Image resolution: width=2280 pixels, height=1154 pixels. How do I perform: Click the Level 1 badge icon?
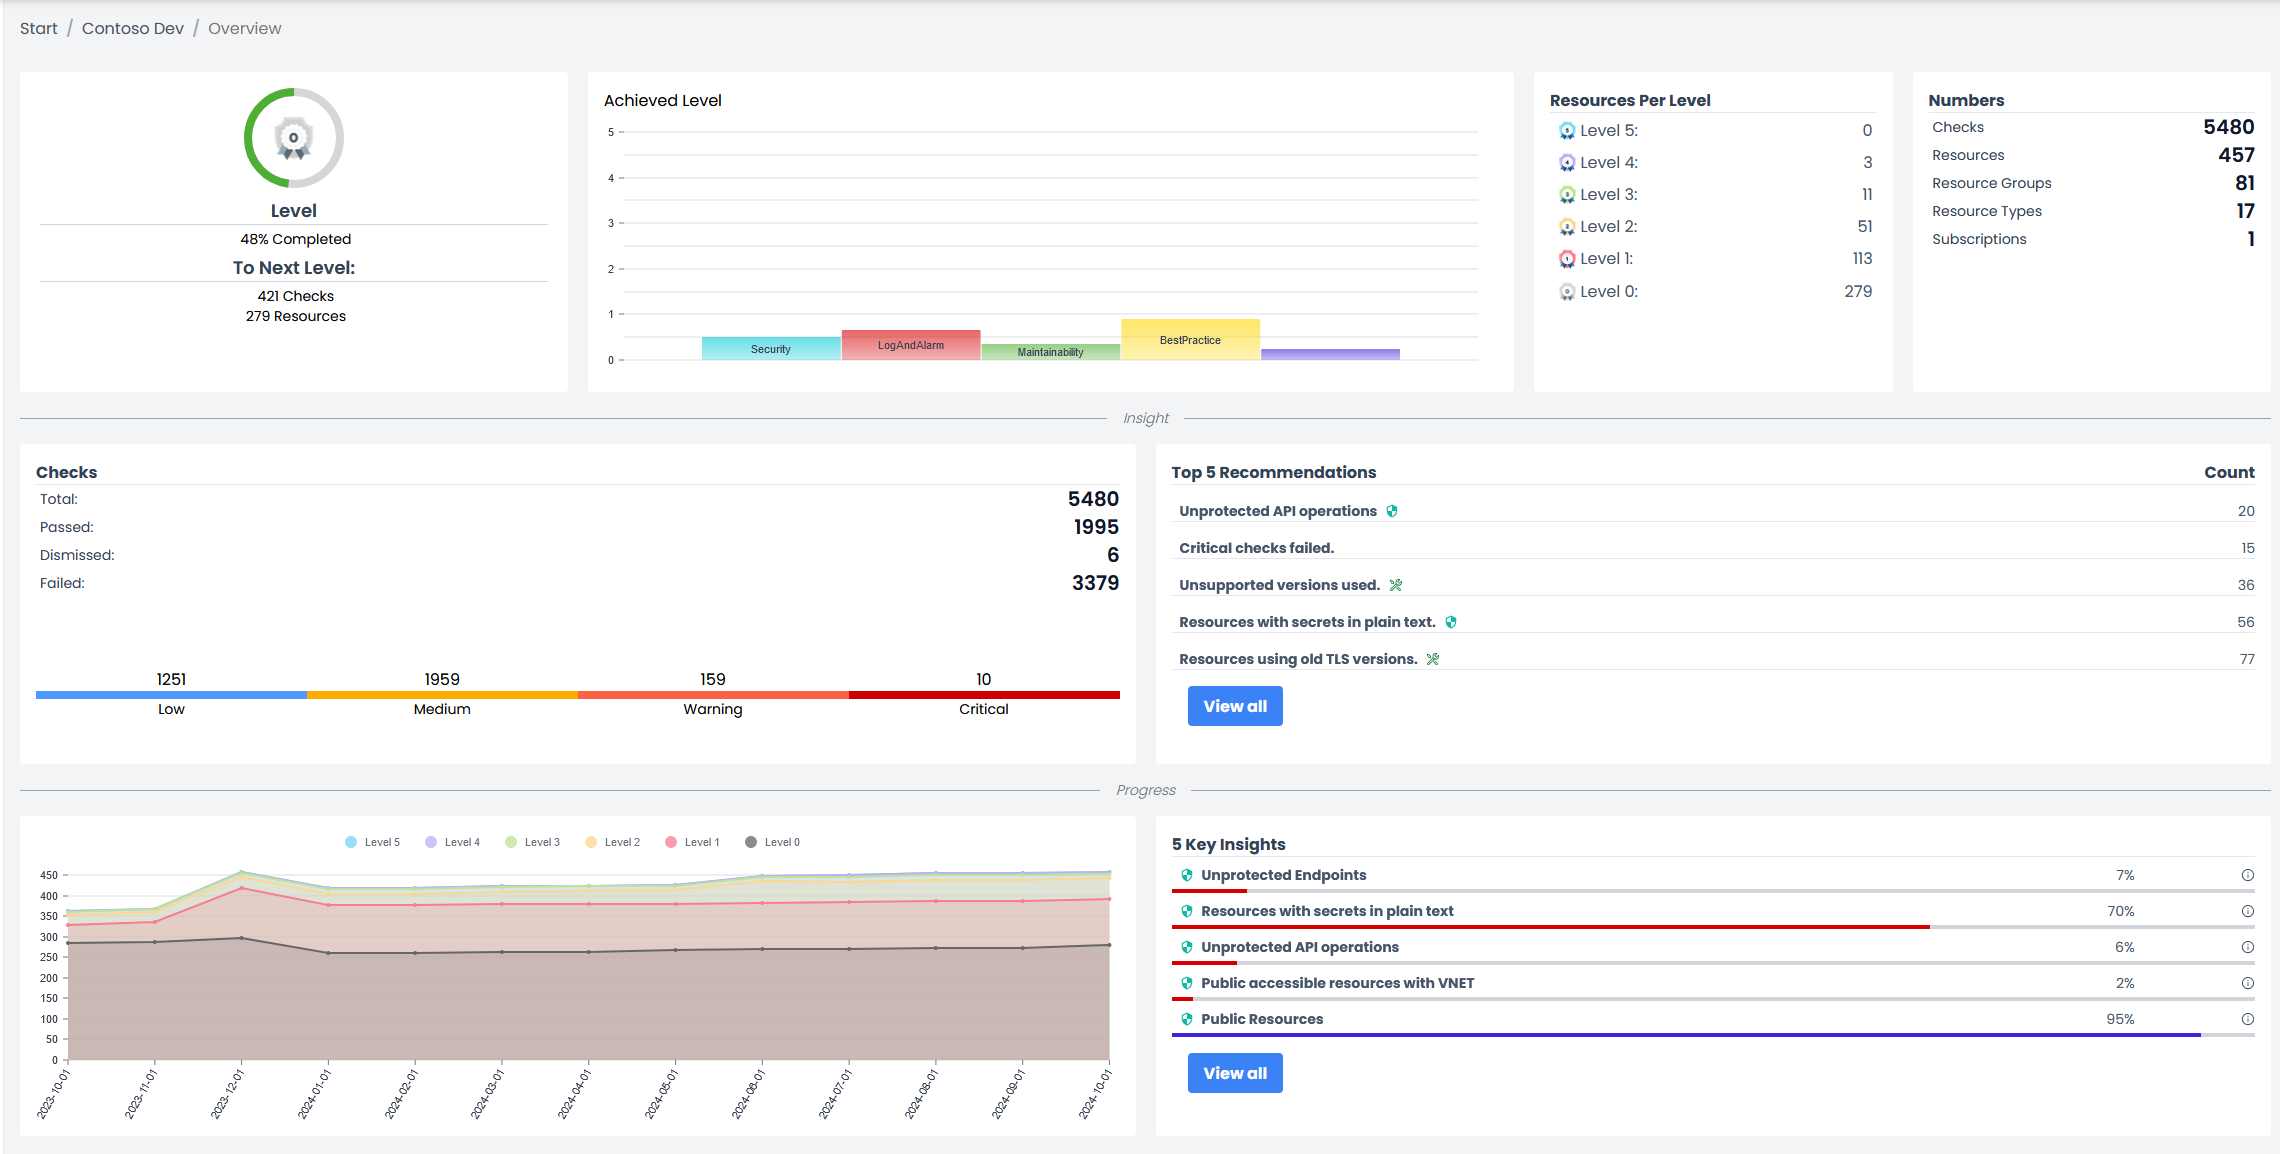tap(1567, 259)
